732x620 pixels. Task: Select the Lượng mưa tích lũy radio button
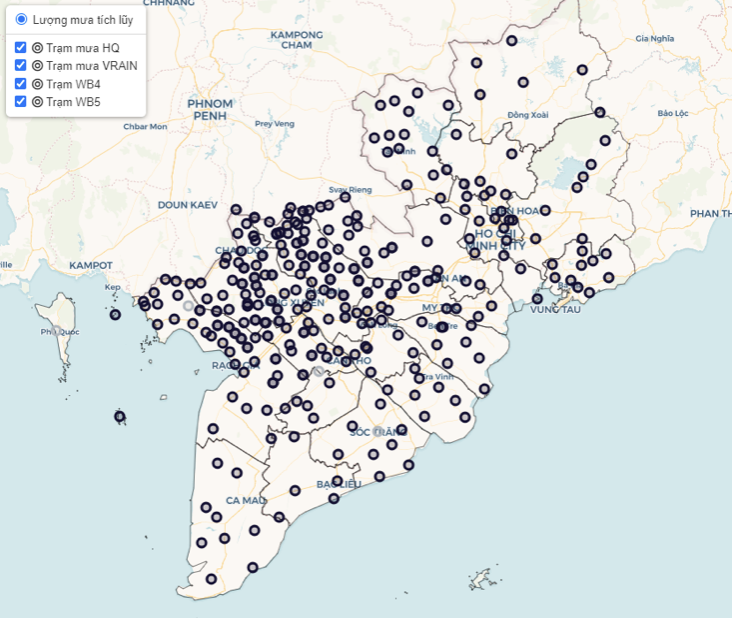(x=21, y=19)
